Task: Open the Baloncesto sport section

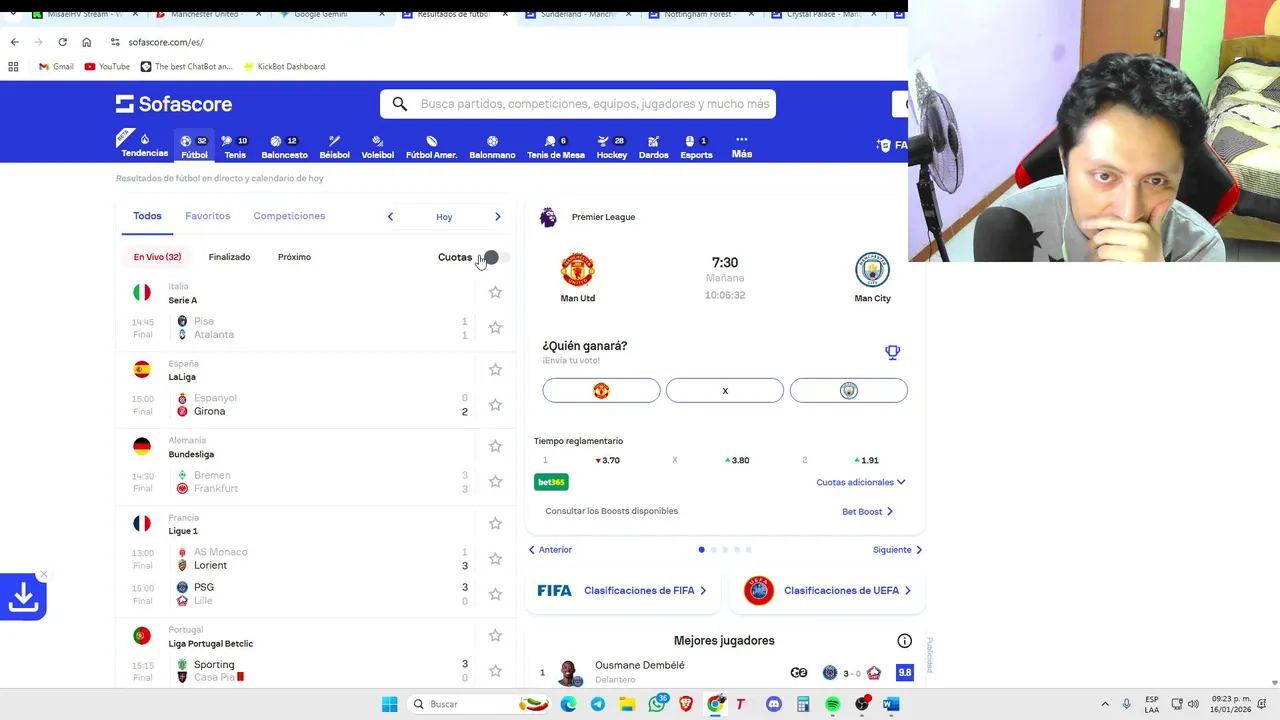Action: 284,146
